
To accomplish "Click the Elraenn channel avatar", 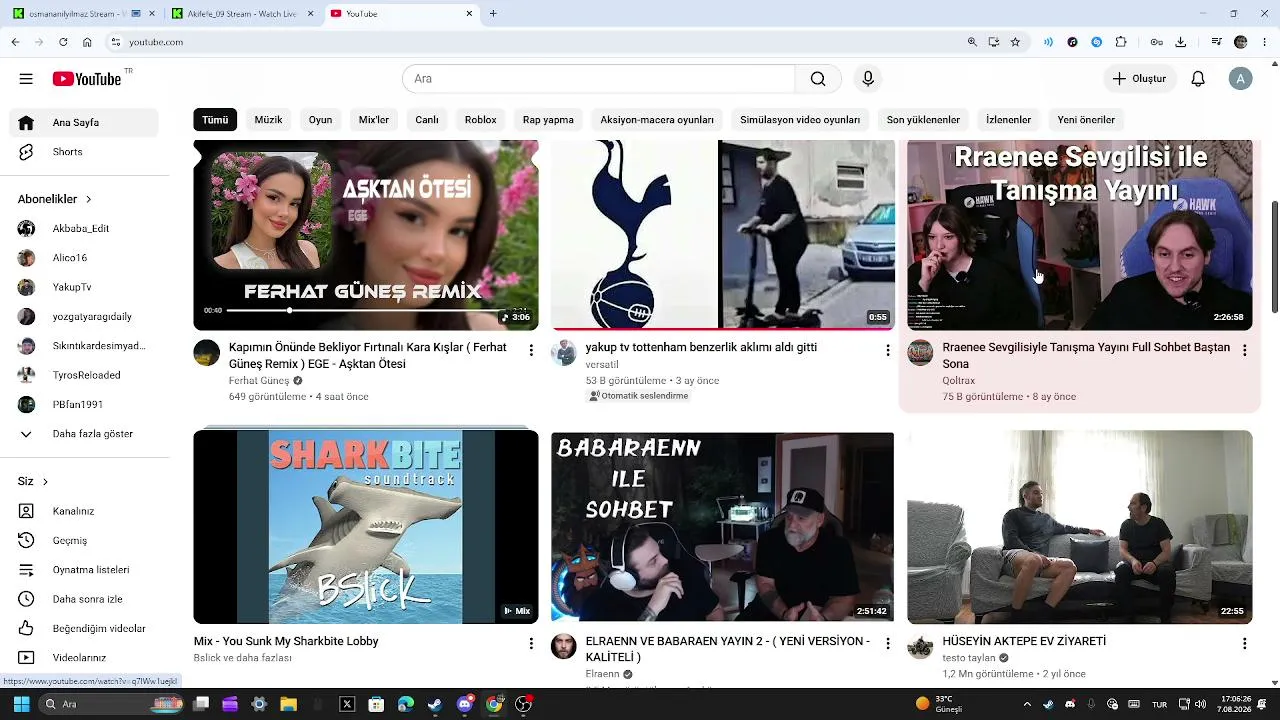I will click(564, 646).
